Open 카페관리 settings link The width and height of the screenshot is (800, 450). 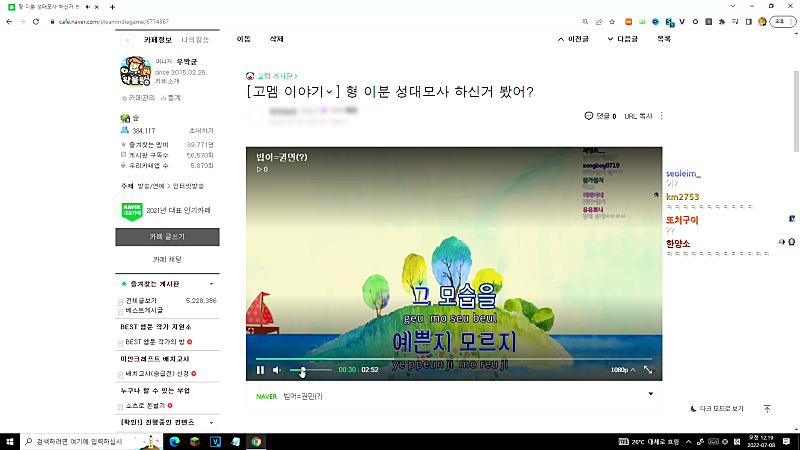[x=138, y=98]
